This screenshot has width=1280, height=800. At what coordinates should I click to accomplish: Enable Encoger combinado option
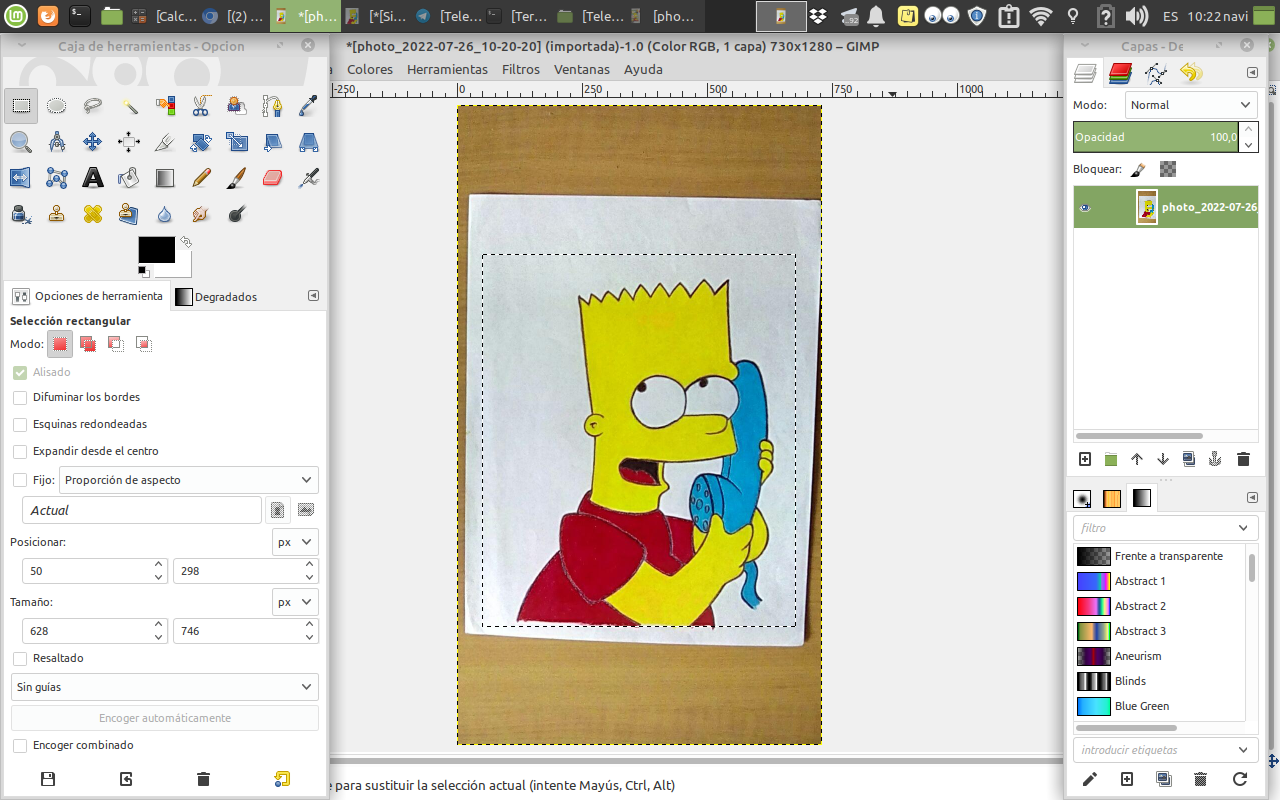point(20,745)
